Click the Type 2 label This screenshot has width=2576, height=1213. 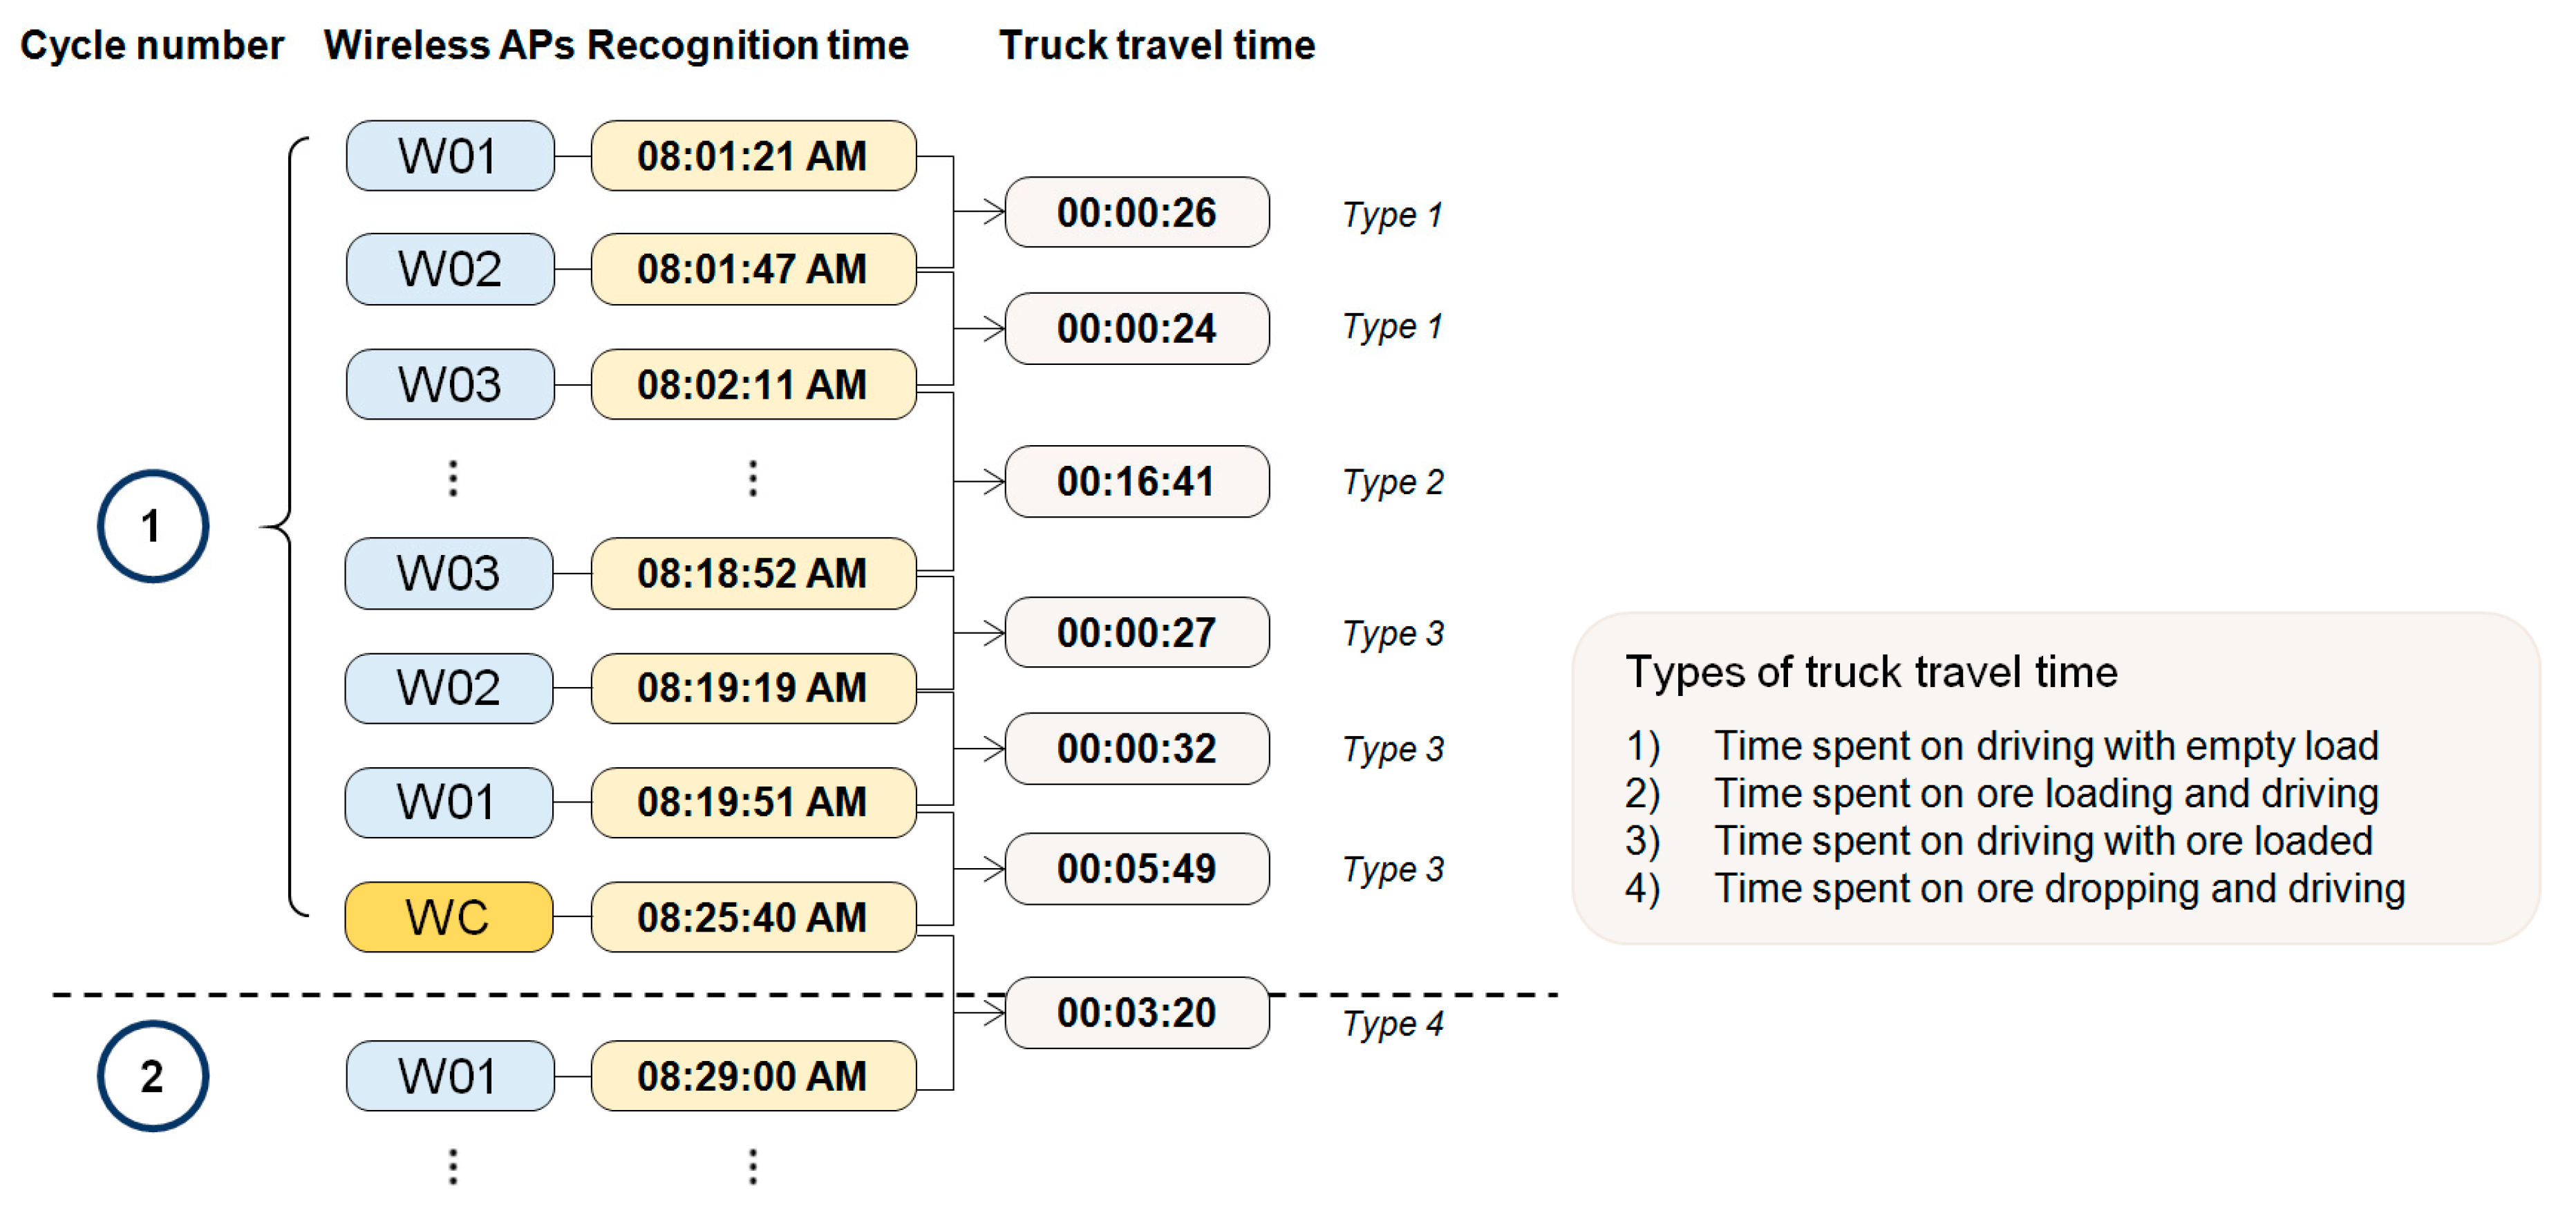click(1393, 482)
